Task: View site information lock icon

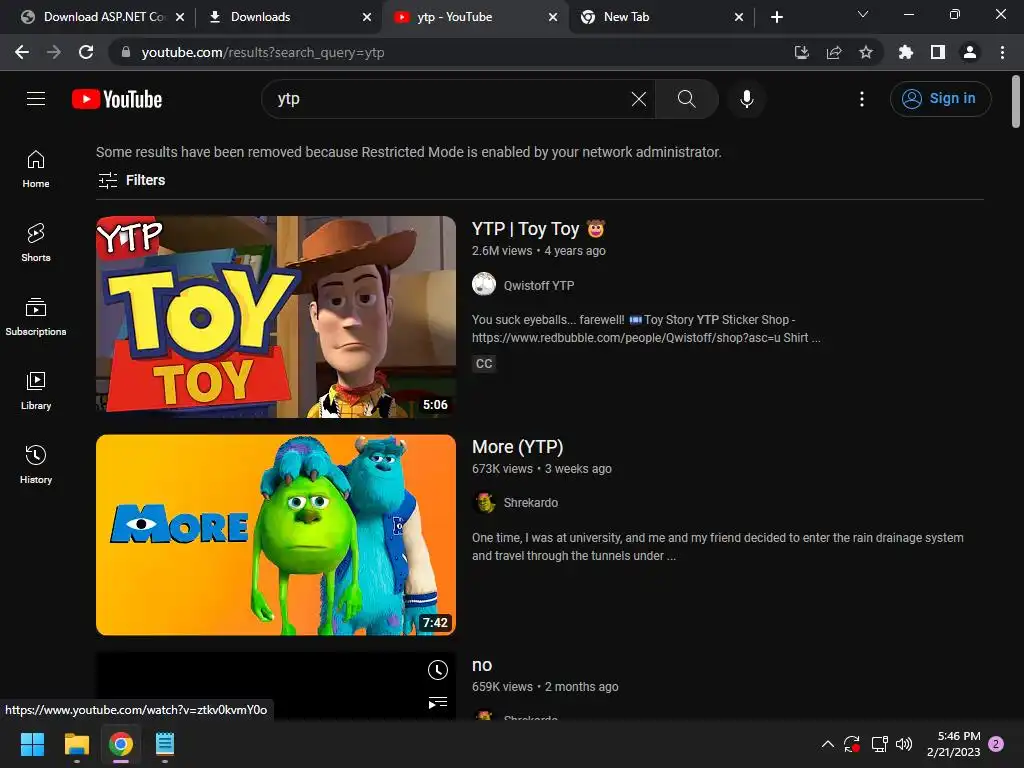Action: (126, 52)
